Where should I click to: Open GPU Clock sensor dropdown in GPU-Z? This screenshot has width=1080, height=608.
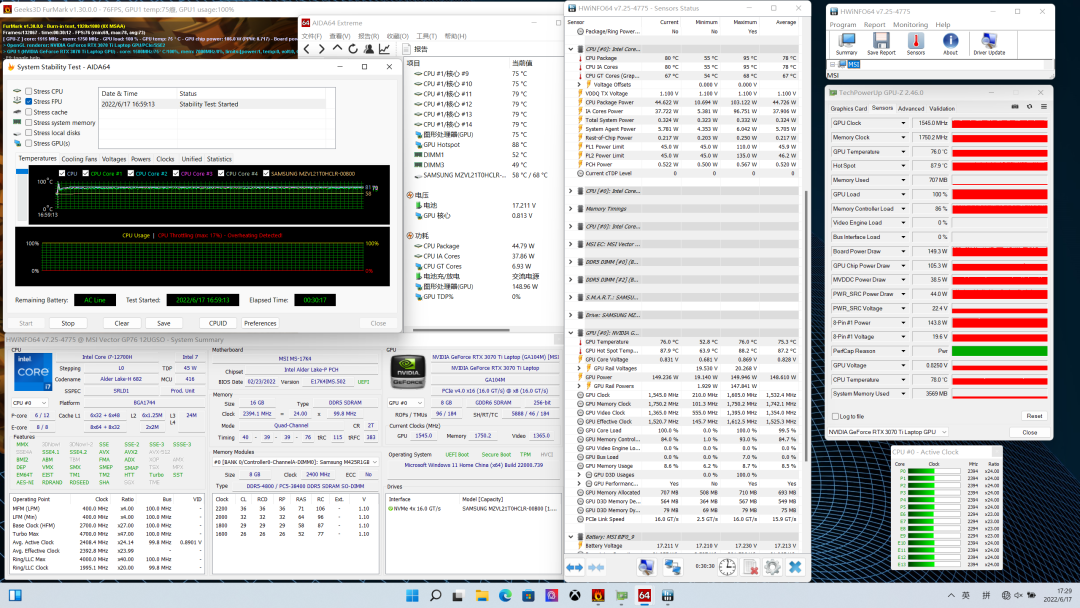(903, 123)
